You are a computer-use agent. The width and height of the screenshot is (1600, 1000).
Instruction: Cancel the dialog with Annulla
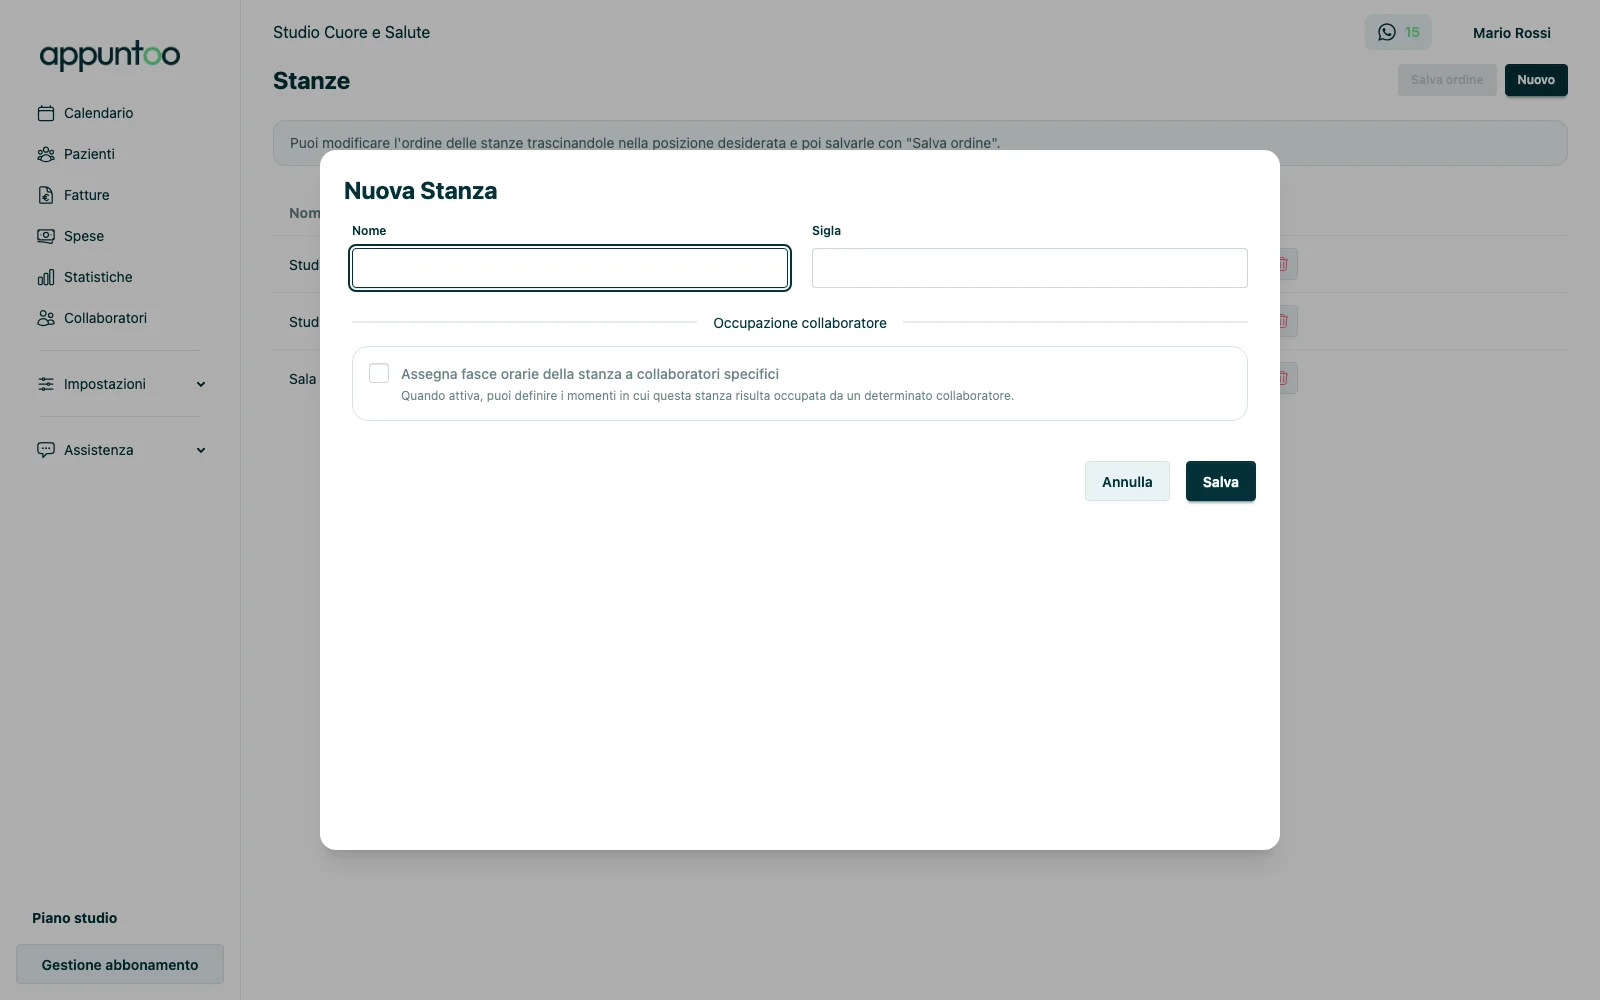point(1127,481)
